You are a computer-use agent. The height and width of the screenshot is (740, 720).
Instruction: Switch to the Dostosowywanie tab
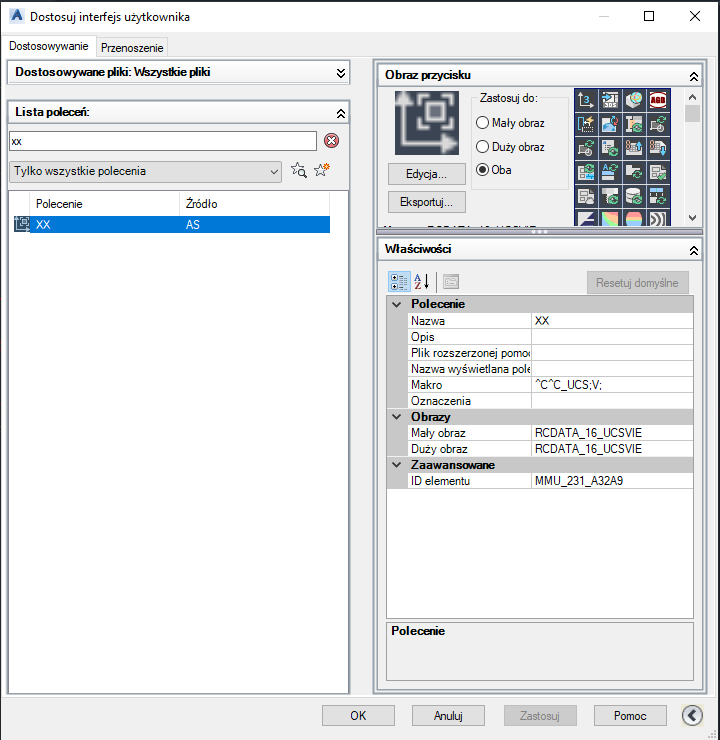tap(49, 46)
